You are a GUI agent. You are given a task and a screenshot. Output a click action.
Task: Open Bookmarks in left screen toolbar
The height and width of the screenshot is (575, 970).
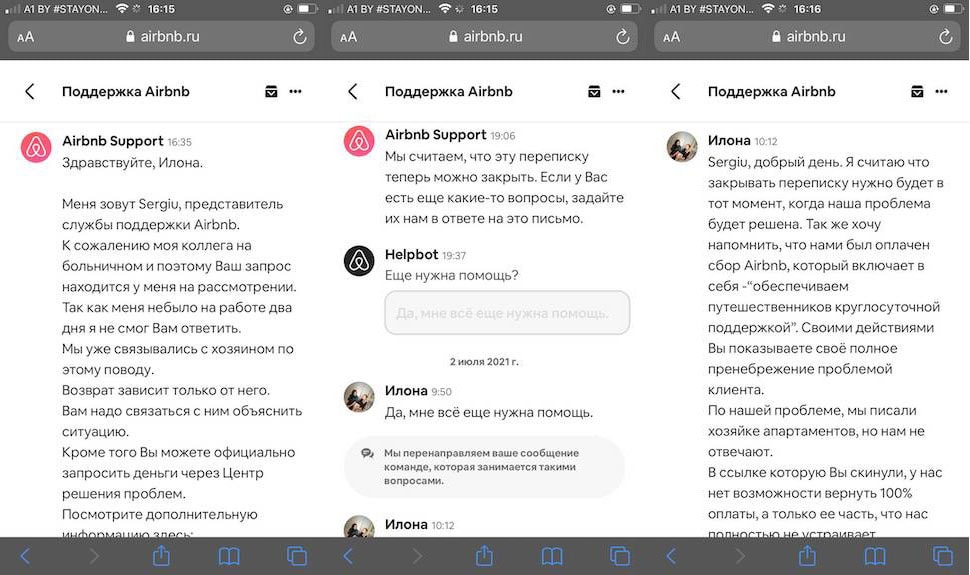click(229, 556)
